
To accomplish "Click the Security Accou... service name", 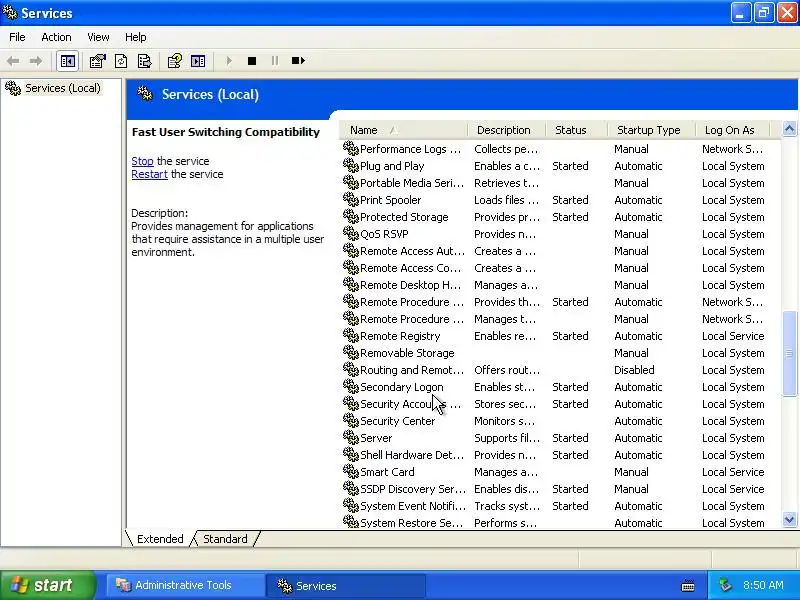I will (410, 404).
